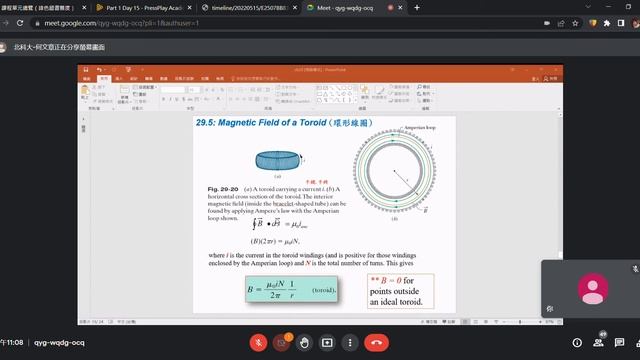640x360 pixels.
Task: Reload the page in Chrome
Action: [20, 23]
